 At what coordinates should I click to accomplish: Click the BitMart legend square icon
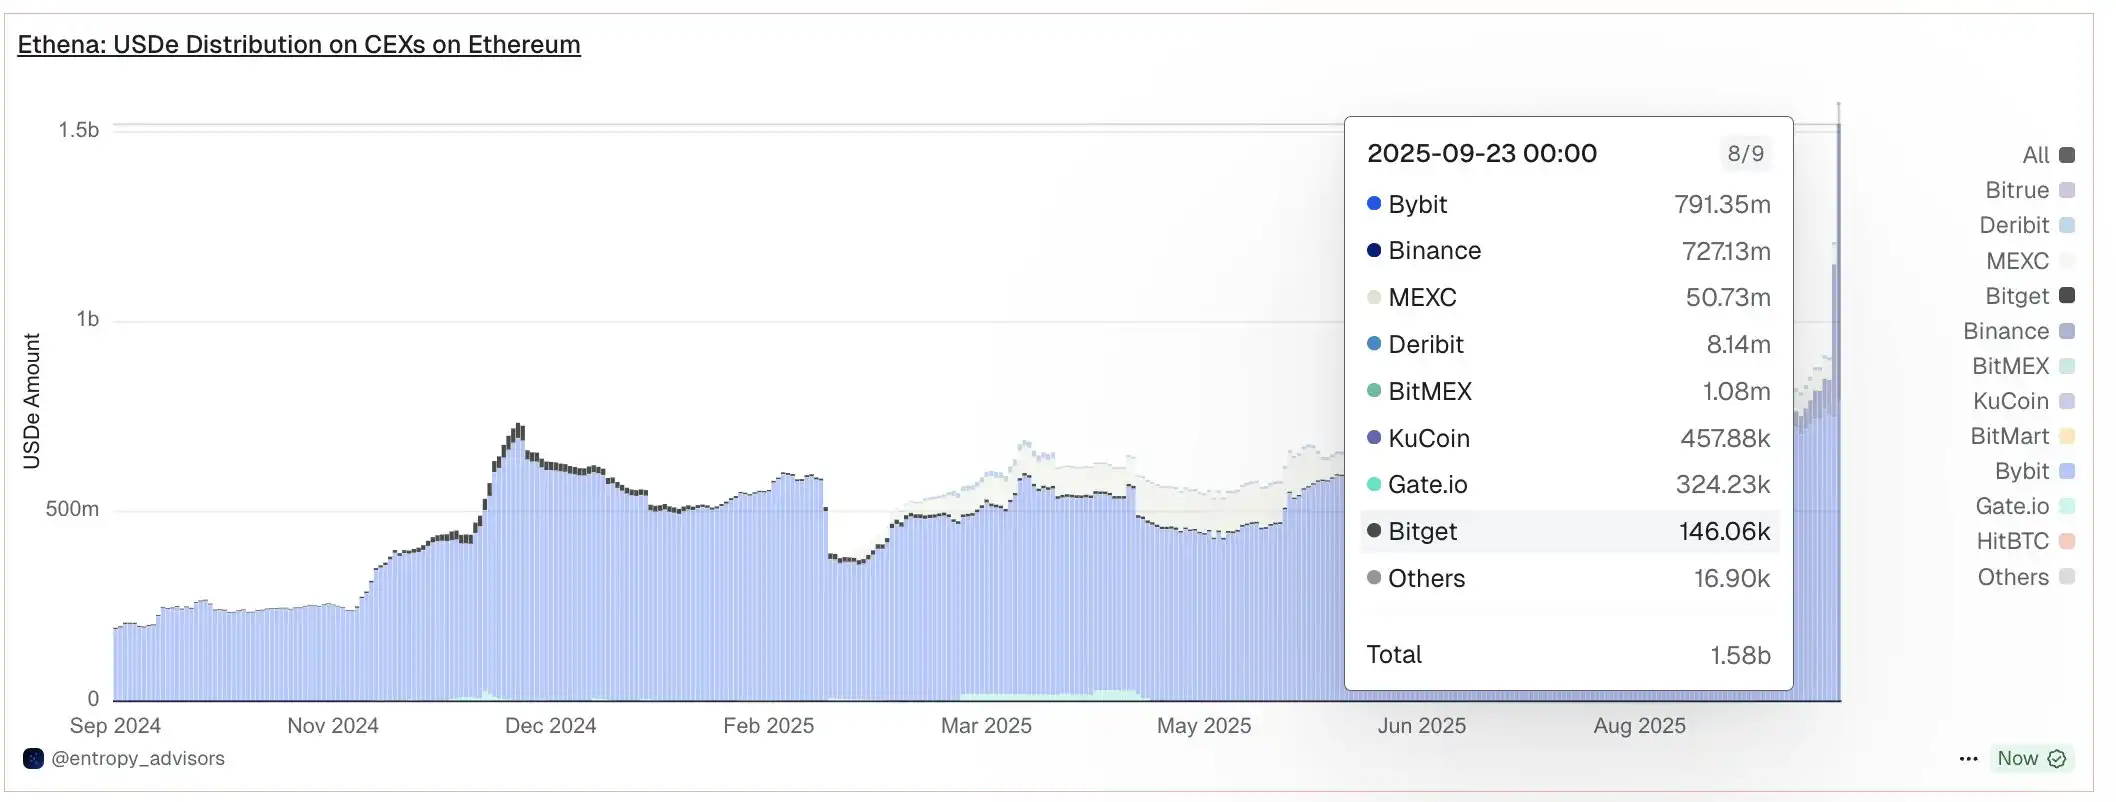(x=2067, y=436)
